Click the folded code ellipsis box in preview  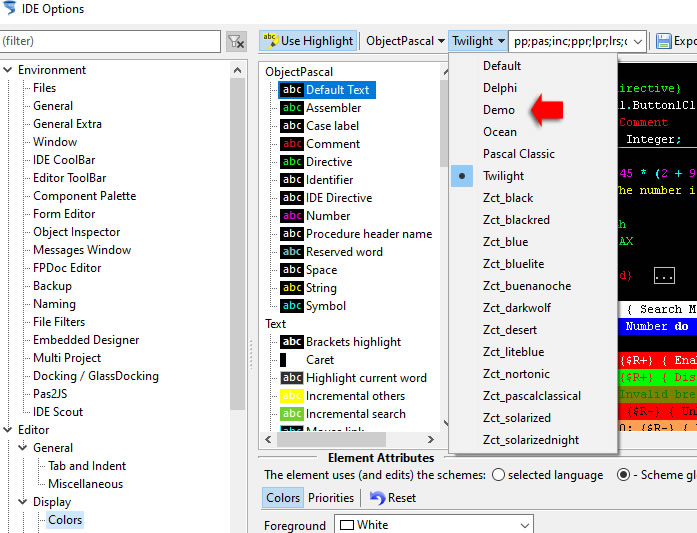click(665, 276)
